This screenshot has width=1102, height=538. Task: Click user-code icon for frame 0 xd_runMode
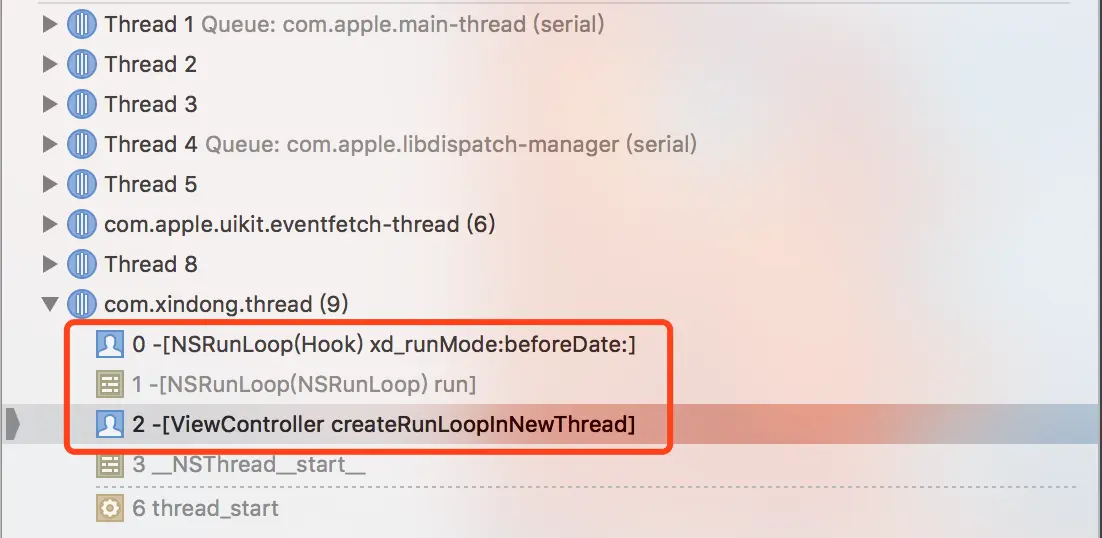[x=110, y=344]
